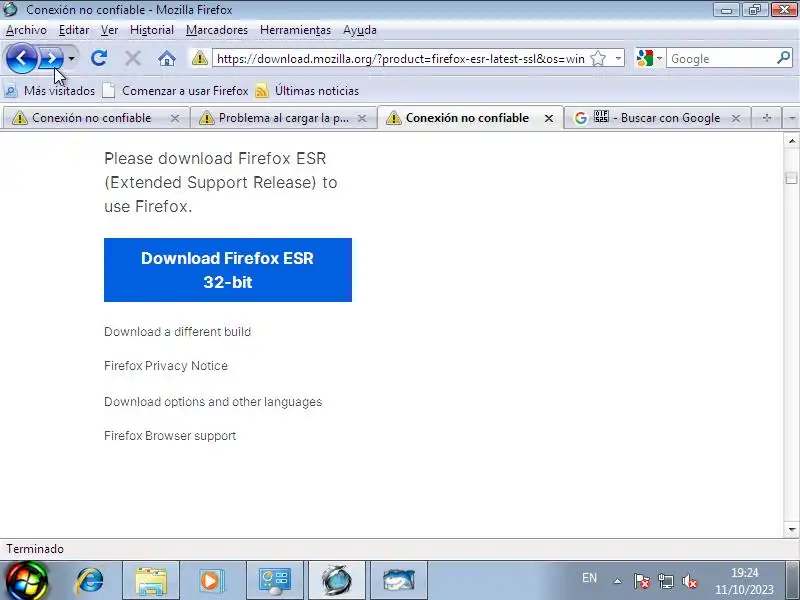Reload the current page
Viewport: 800px width, 600px height.
click(x=98, y=59)
